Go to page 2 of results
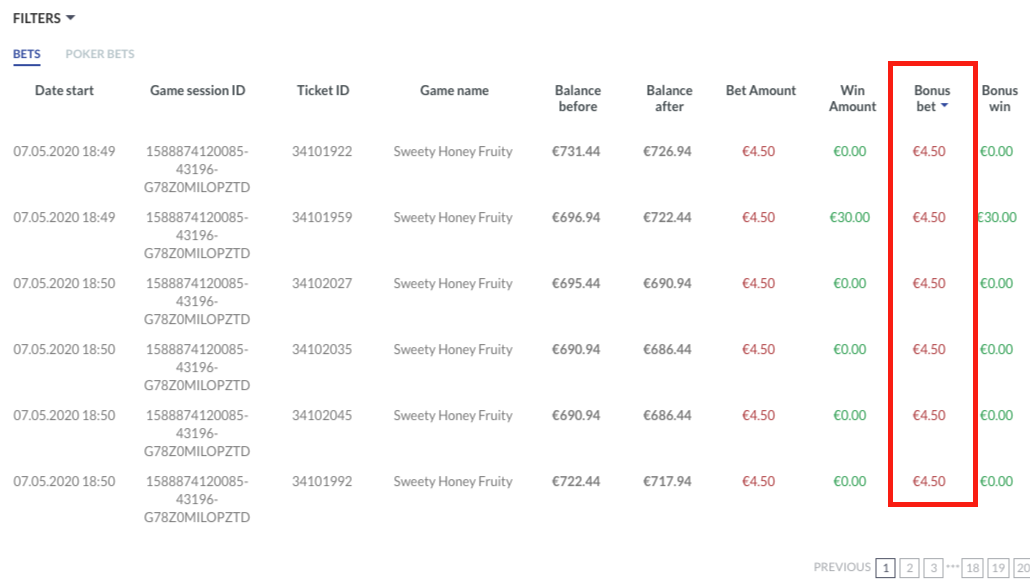This screenshot has width=1030, height=586. coord(909,568)
